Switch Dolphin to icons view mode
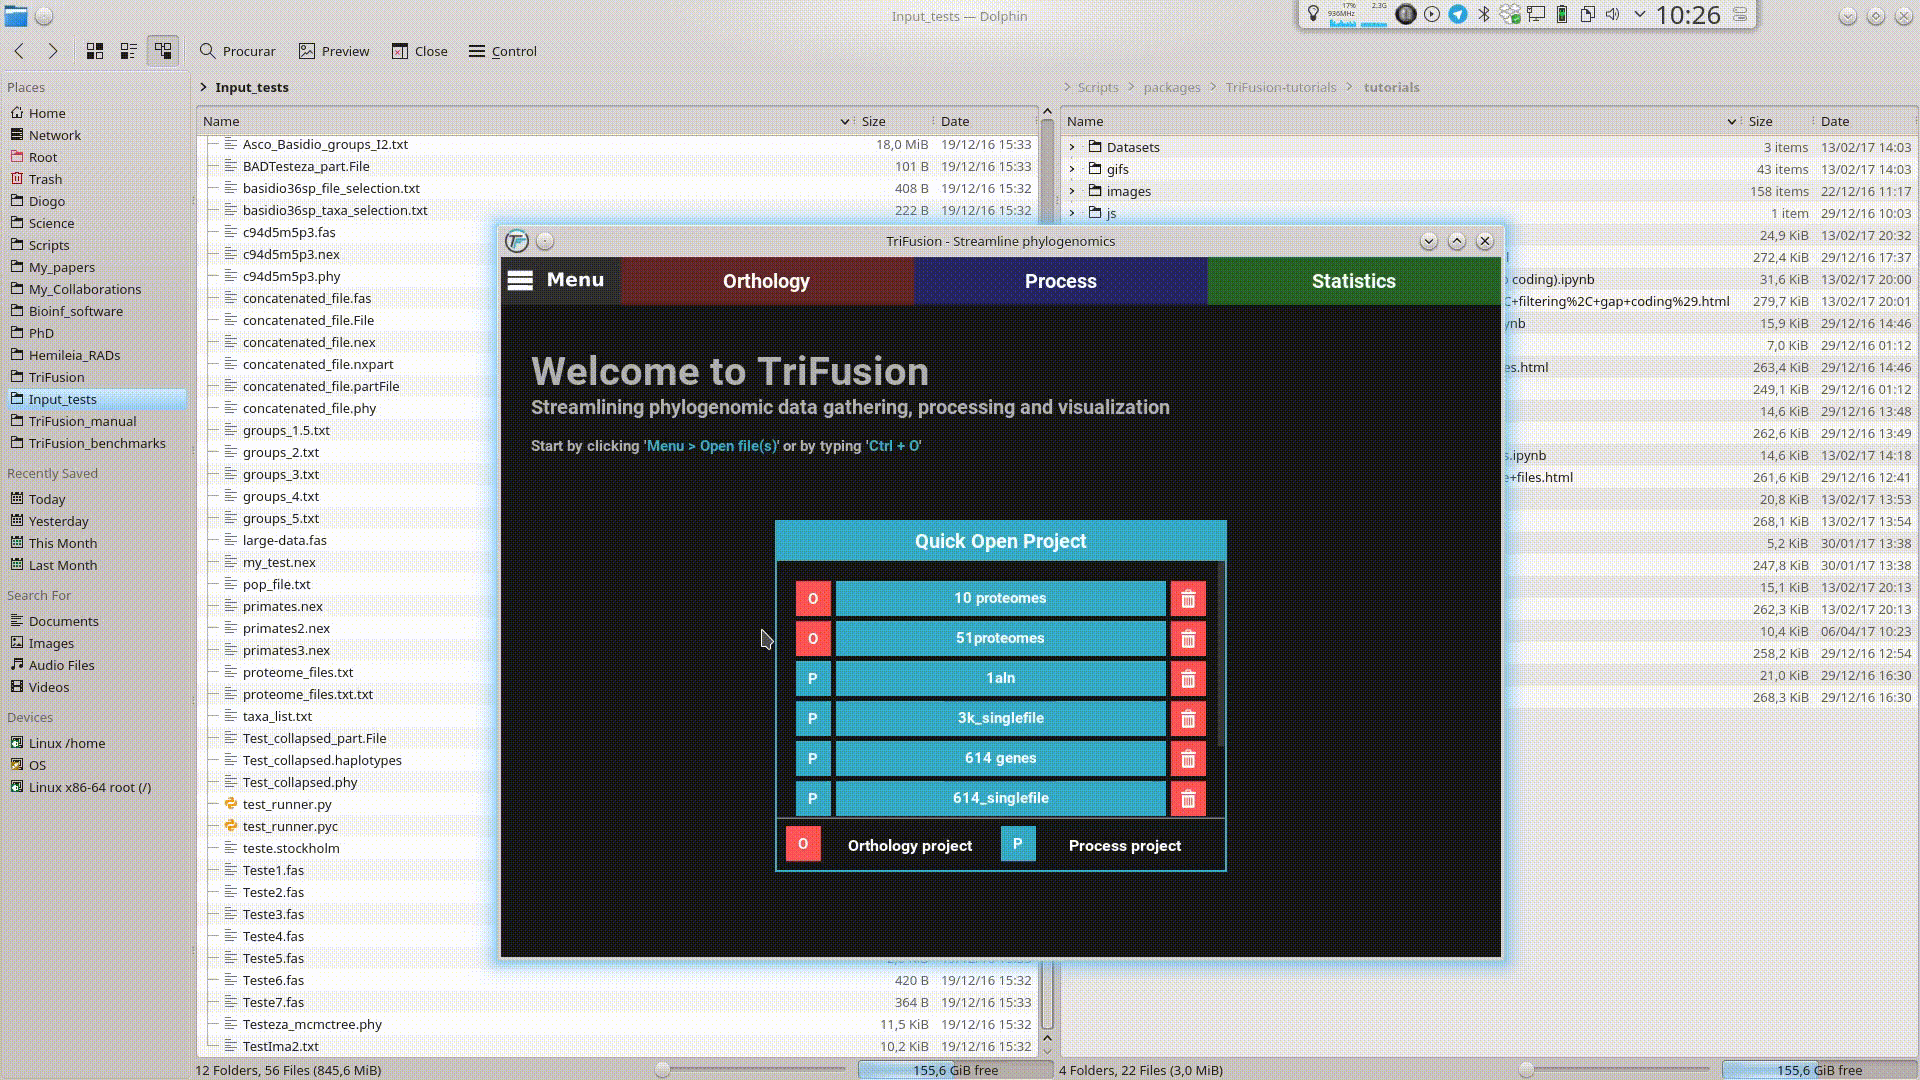This screenshot has width=1920, height=1080. point(95,51)
